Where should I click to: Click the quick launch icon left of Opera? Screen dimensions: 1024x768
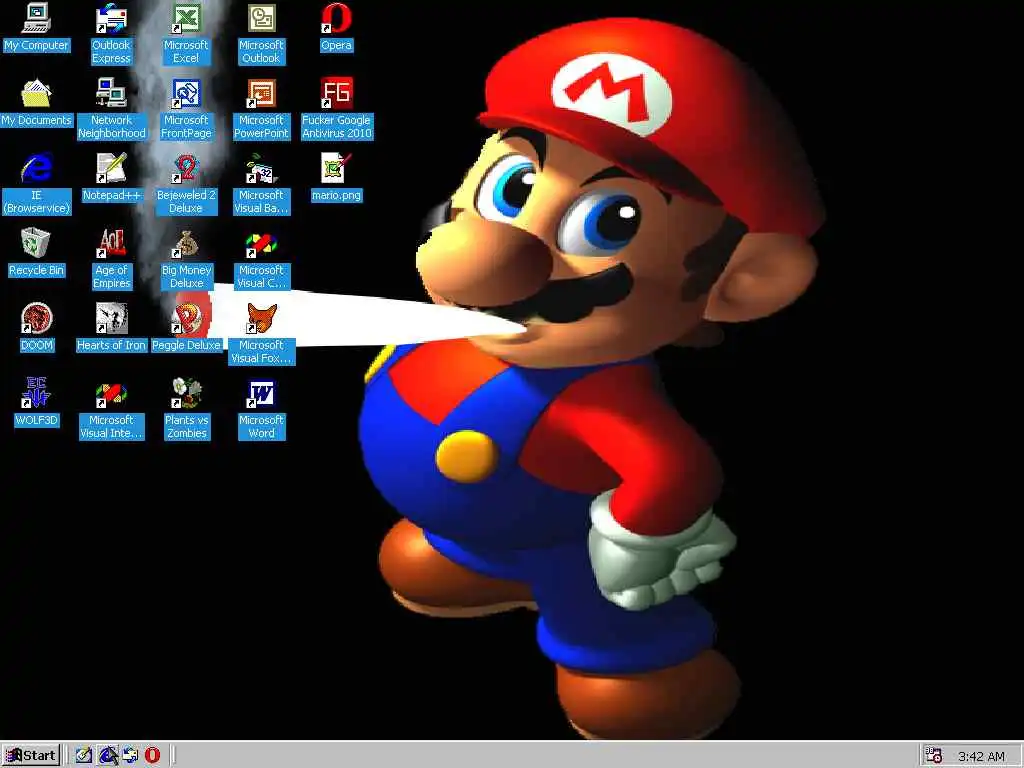tap(130, 755)
